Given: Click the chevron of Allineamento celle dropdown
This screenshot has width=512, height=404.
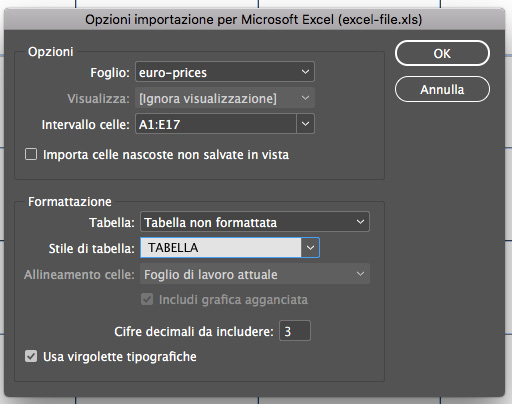Looking at the screenshot, I should 360,274.
